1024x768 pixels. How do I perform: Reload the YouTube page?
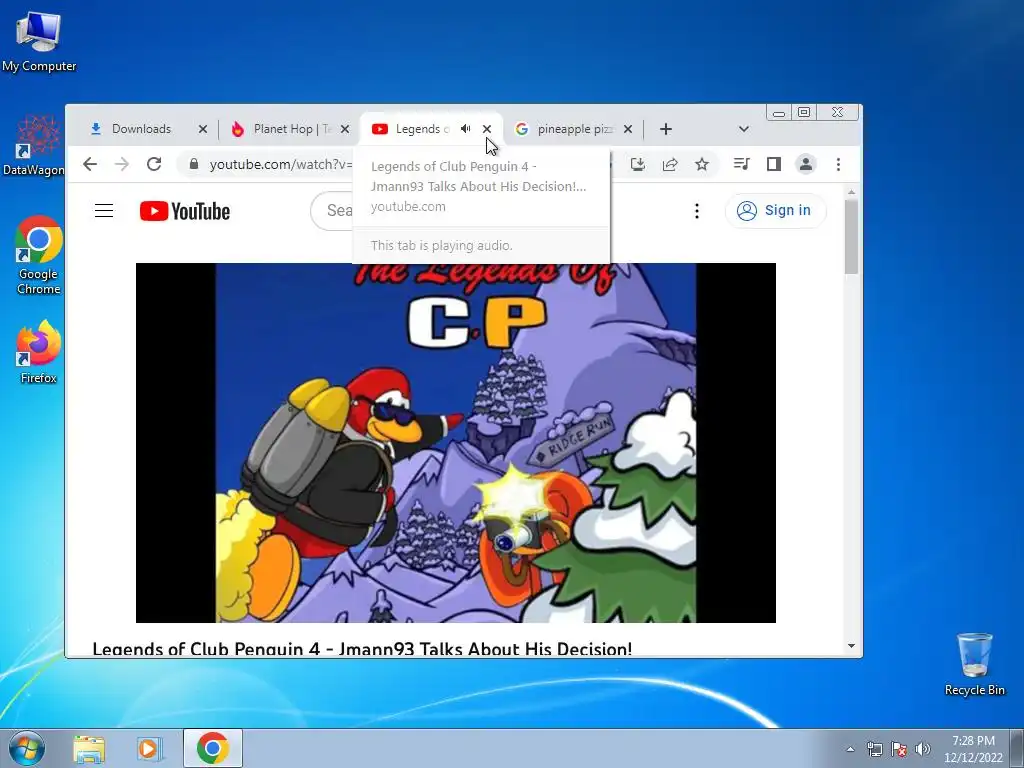pyautogui.click(x=153, y=164)
